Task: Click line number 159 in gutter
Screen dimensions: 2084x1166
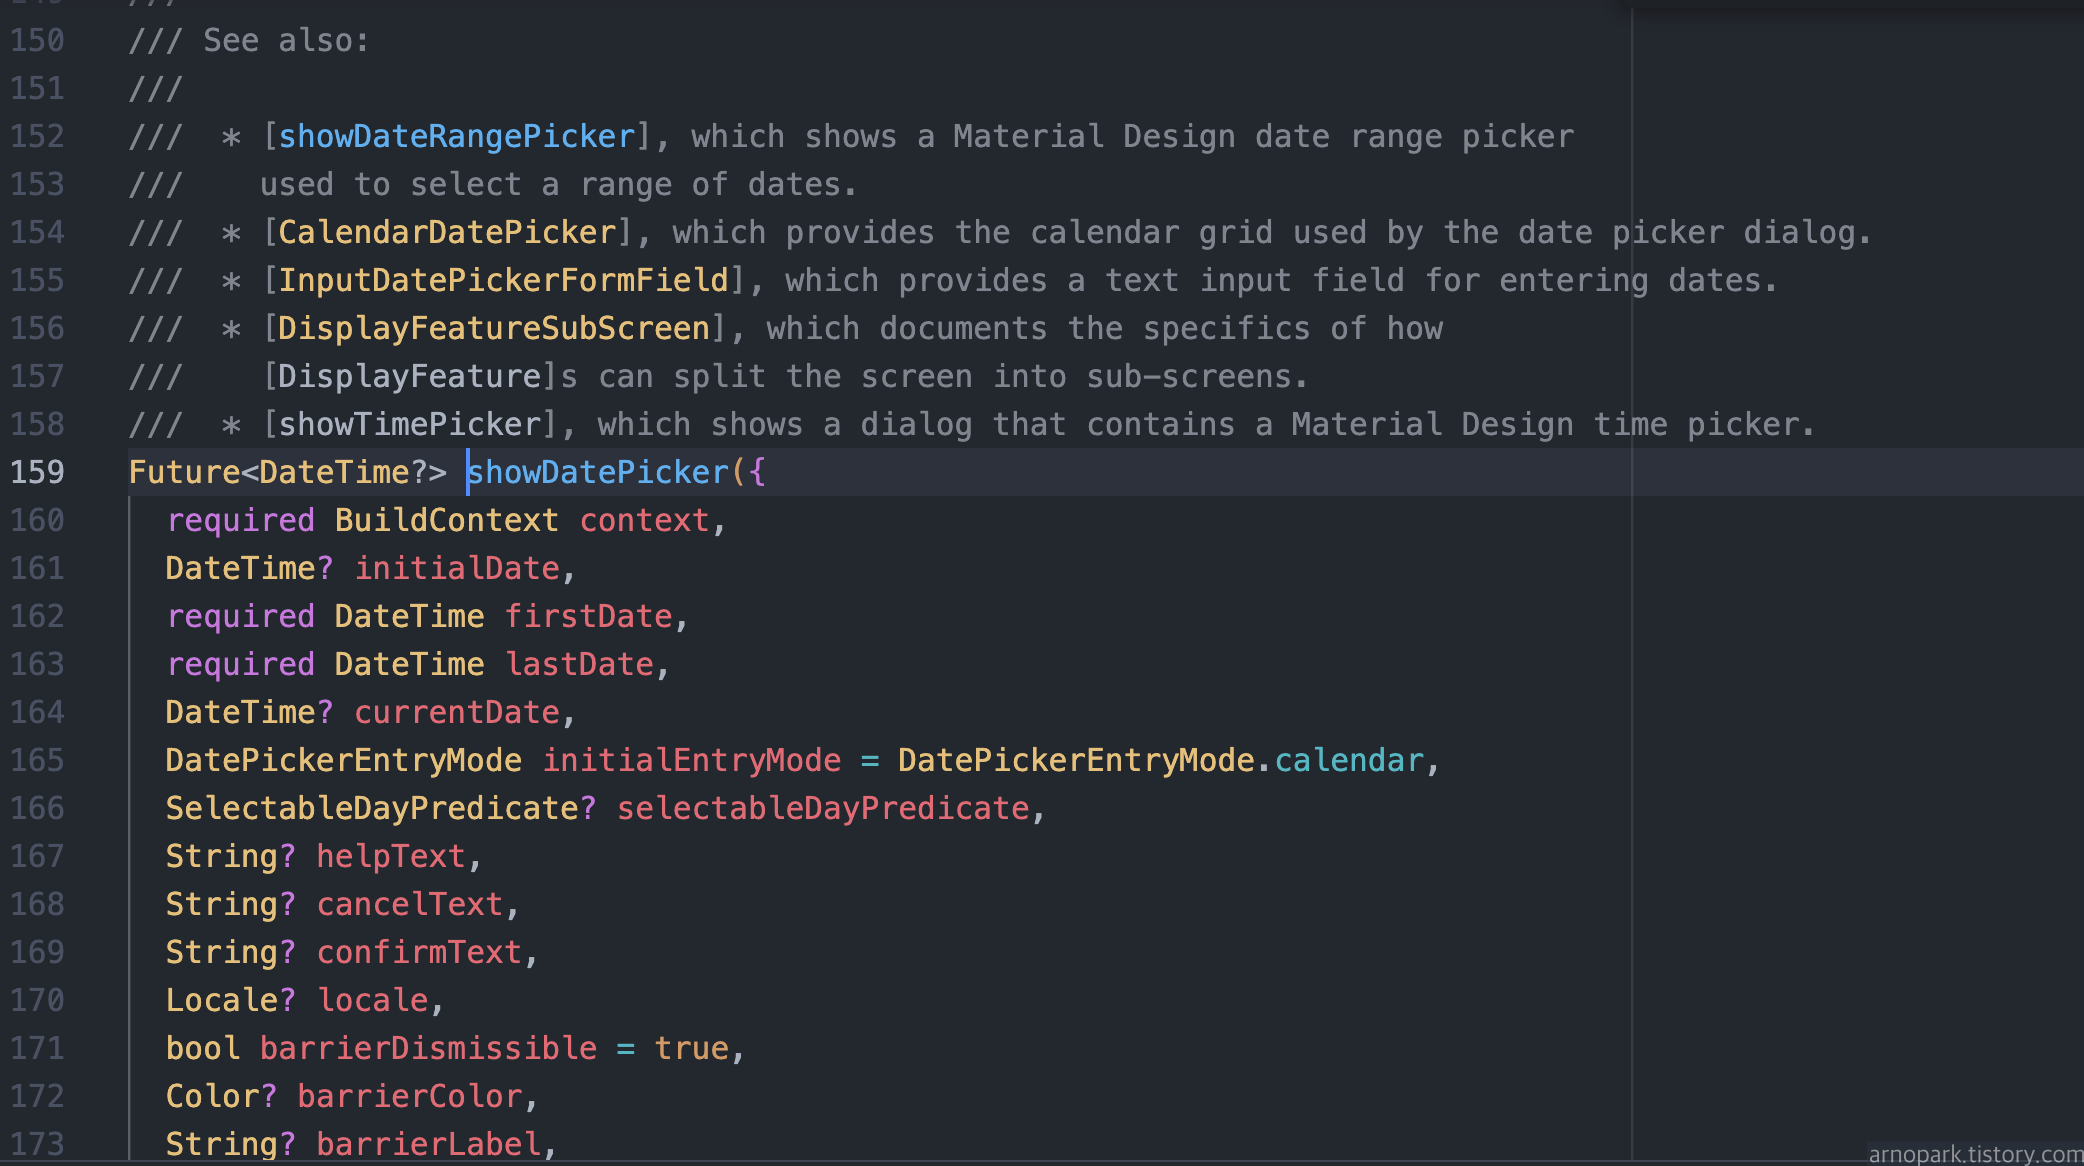Action: tap(37, 472)
